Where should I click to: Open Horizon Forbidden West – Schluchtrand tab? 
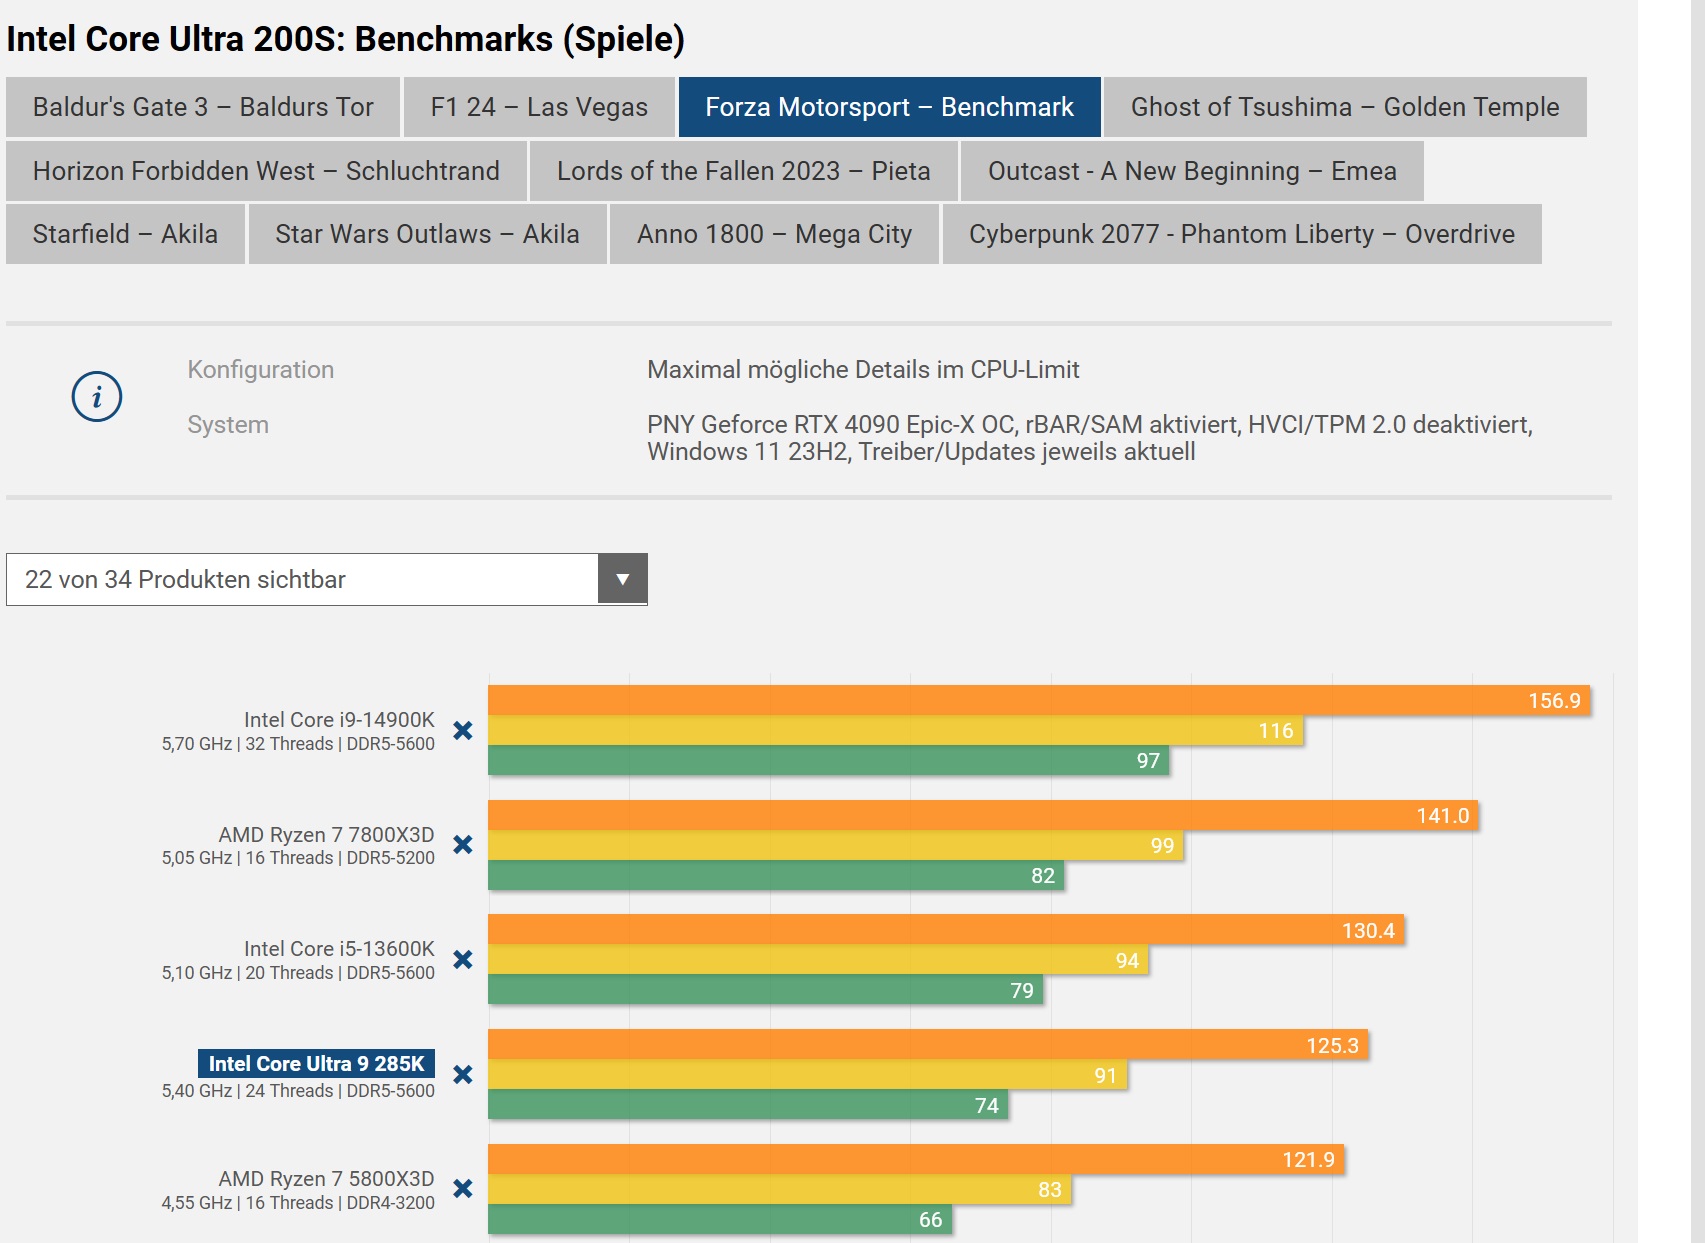click(x=266, y=171)
